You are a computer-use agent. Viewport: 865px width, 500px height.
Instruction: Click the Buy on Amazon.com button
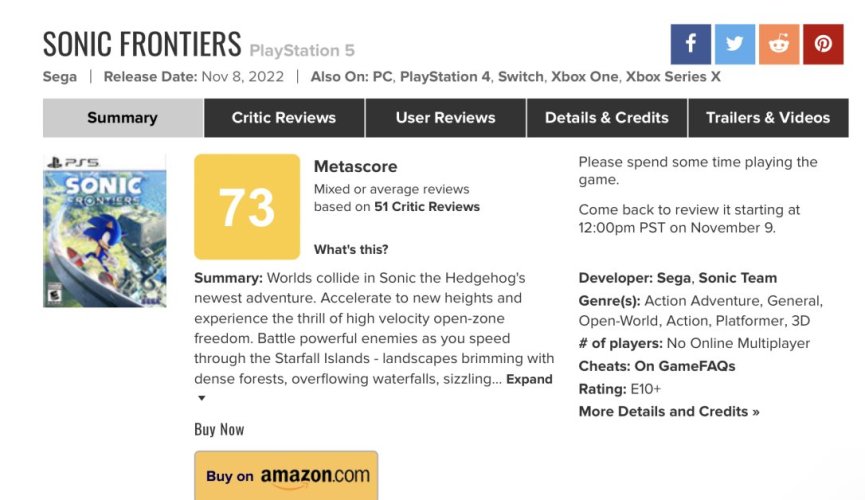click(x=286, y=476)
